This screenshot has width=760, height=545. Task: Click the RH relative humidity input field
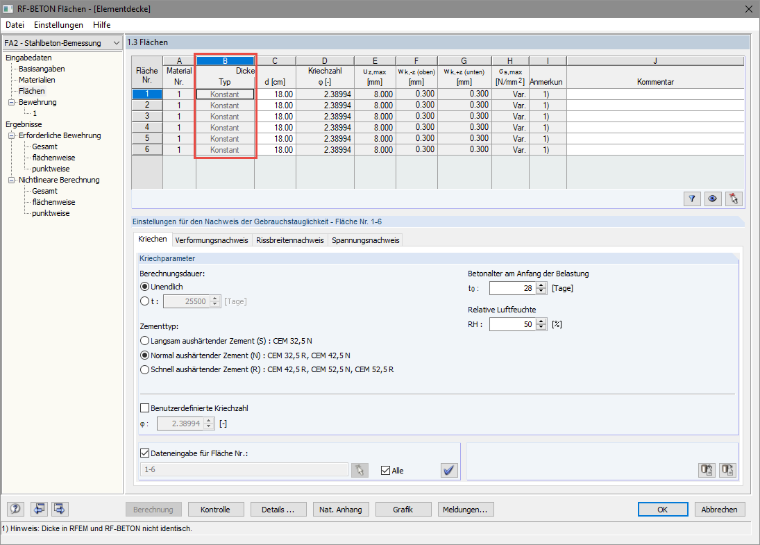point(512,324)
